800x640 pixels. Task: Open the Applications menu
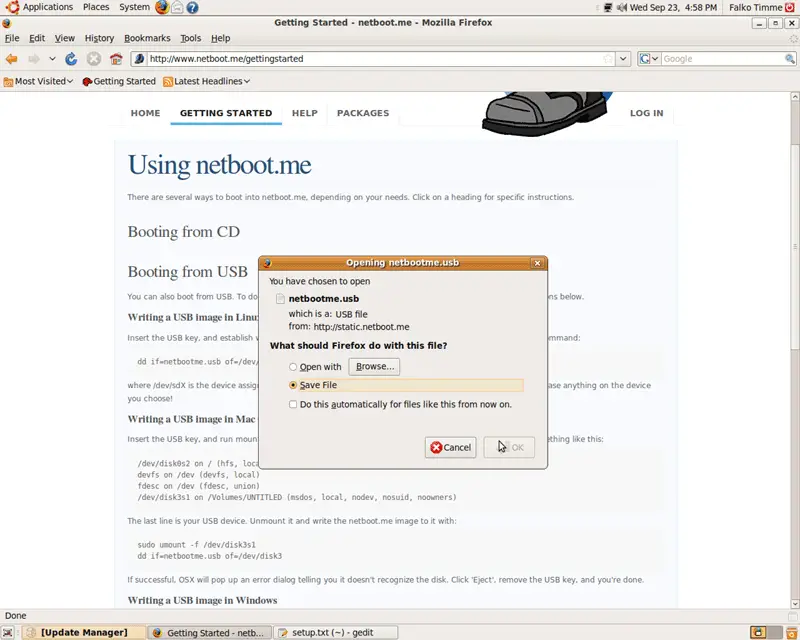[x=48, y=7]
